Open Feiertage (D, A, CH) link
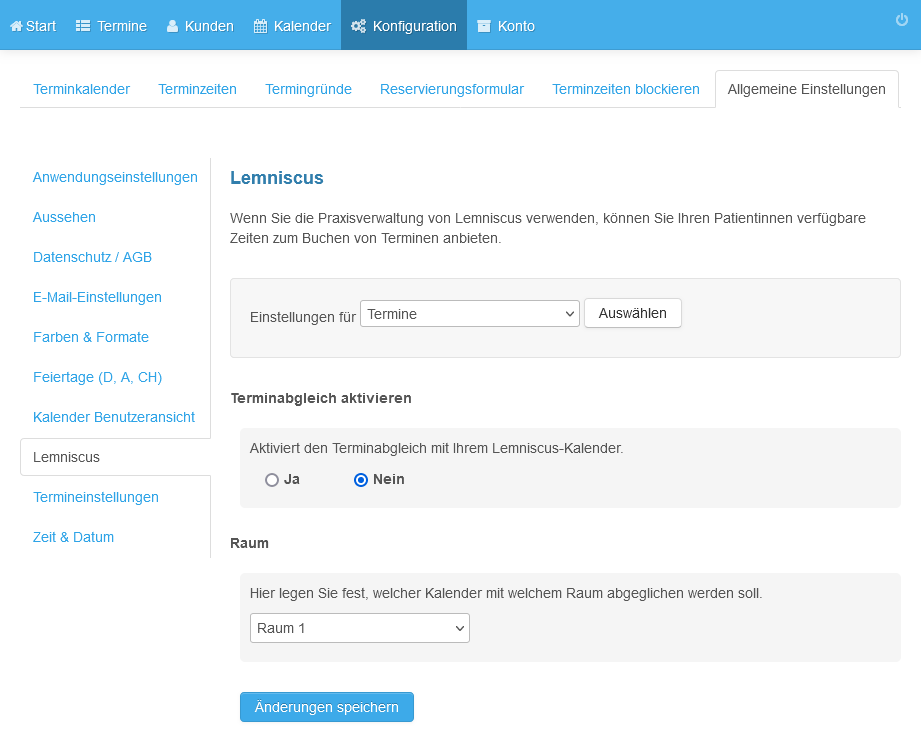 (x=98, y=377)
